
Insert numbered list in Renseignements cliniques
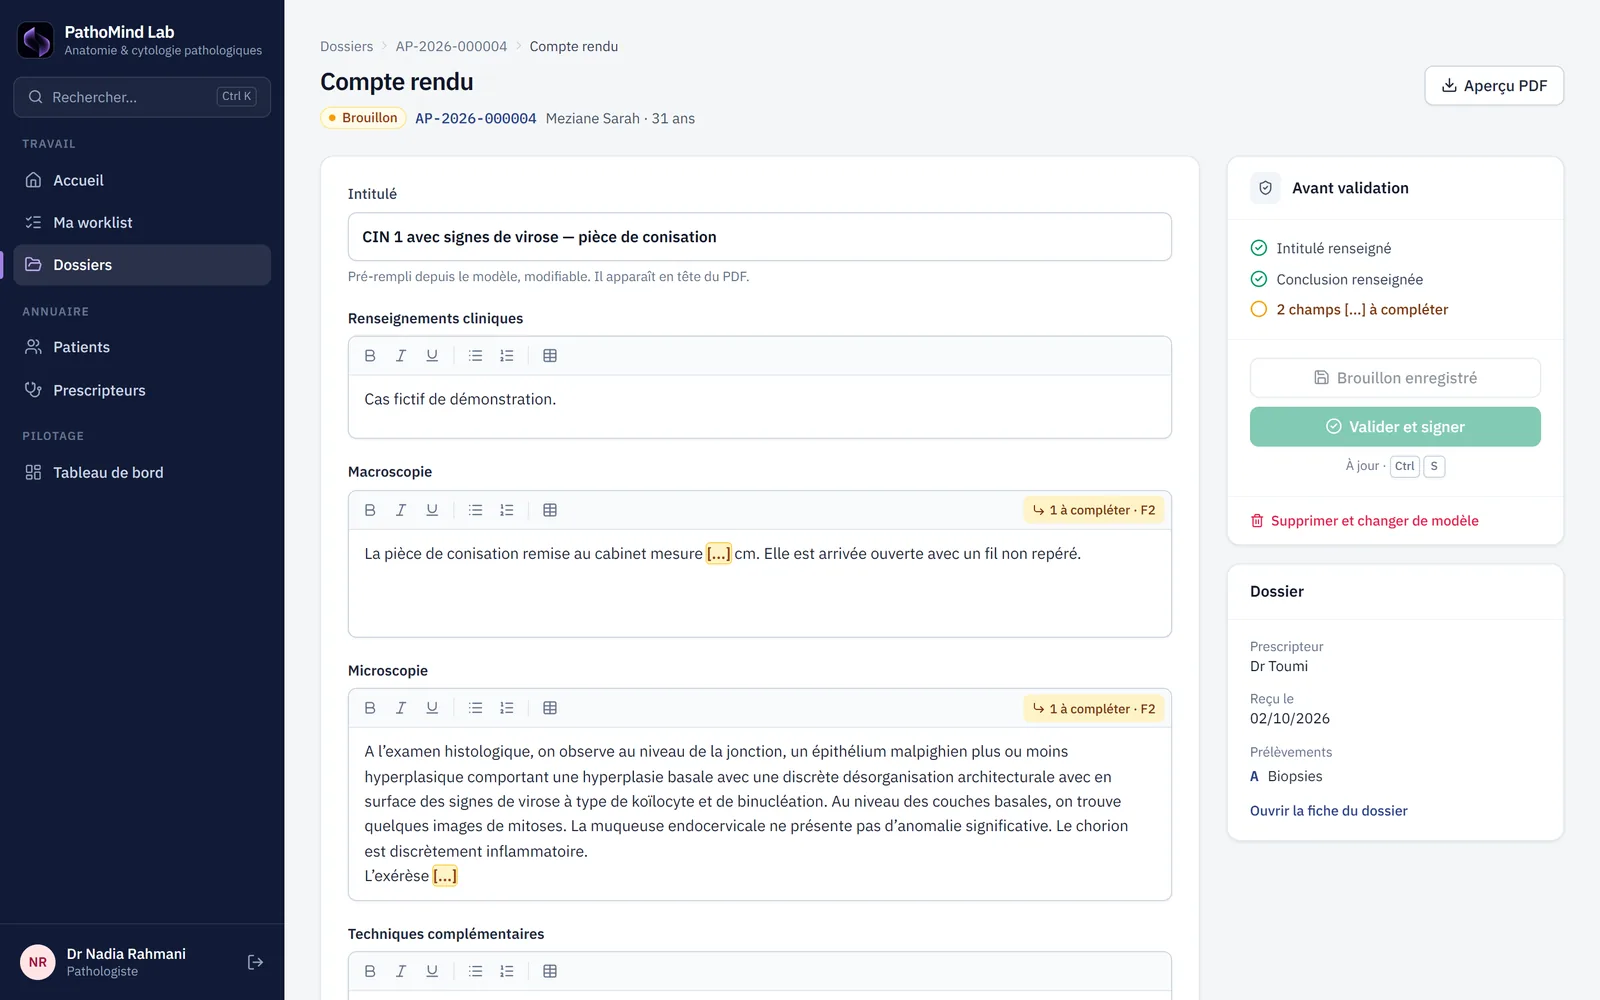(x=507, y=356)
